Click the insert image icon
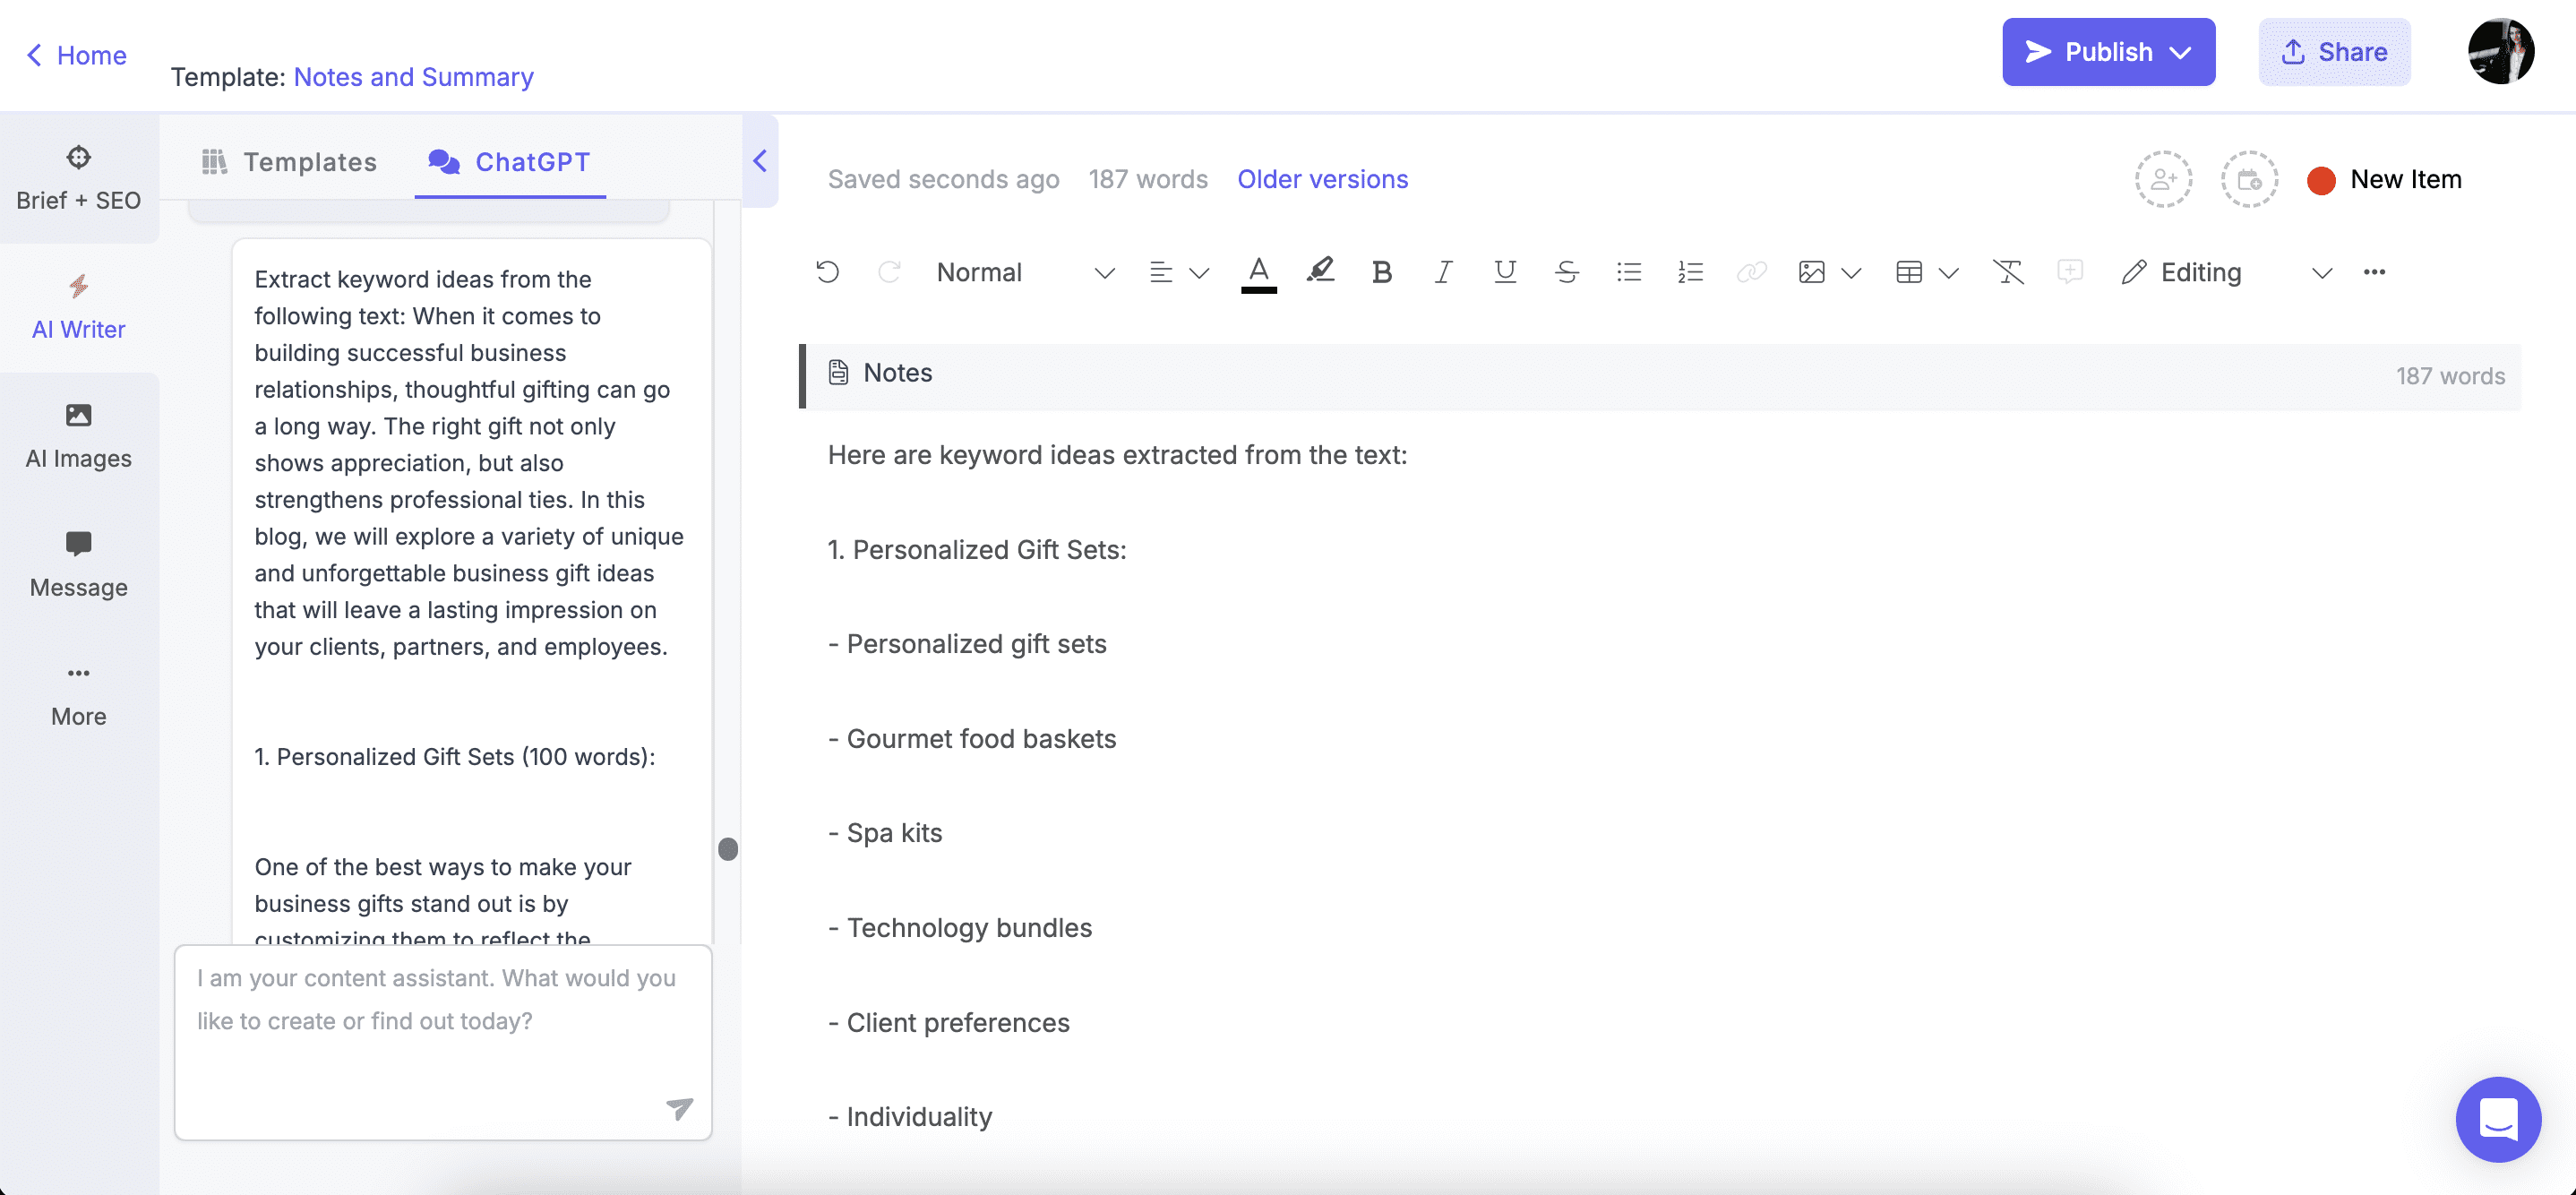Screen dimensions: 2576x1195 1811,272
